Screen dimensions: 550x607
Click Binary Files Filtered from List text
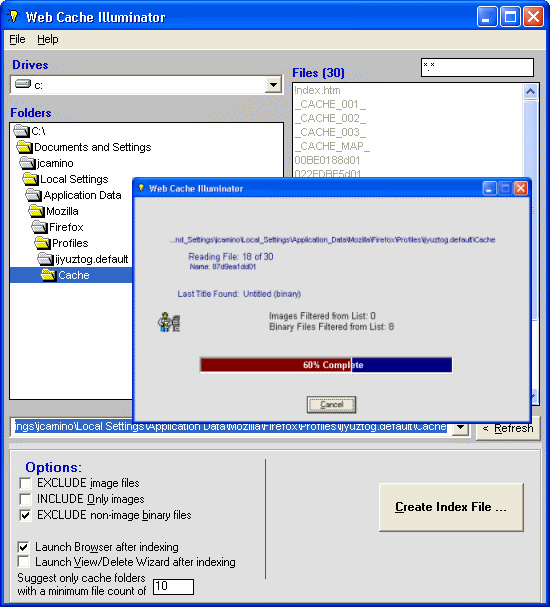coord(331,327)
